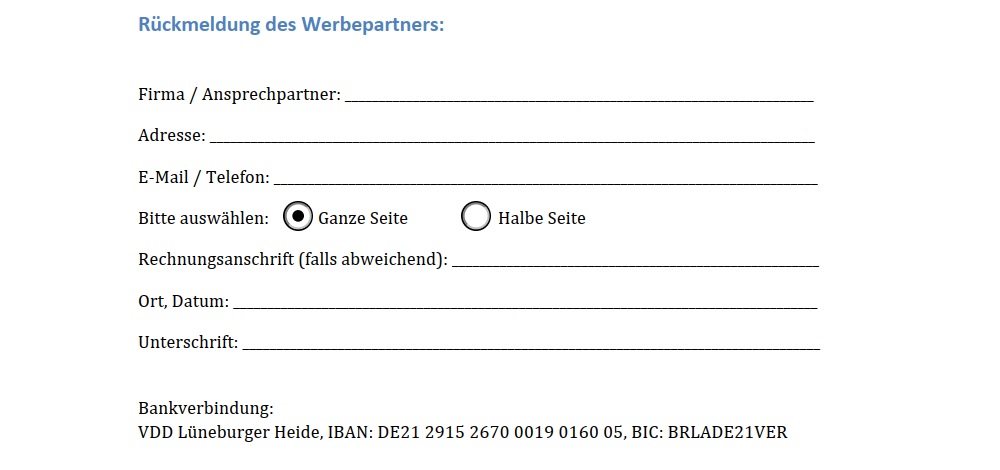1000x470 pixels.
Task: Click the Firma / Ansprechpartner label
Action: coord(239,95)
